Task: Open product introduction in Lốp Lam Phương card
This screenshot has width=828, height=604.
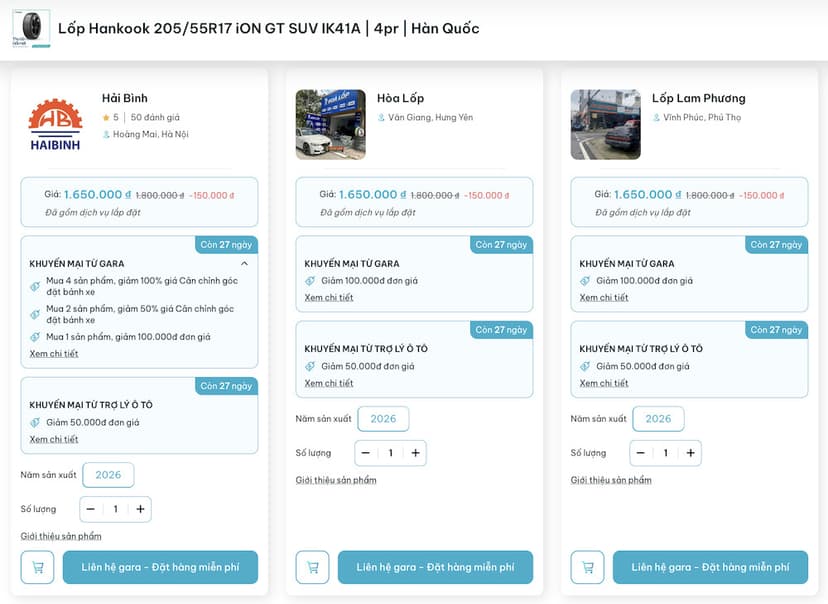Action: pyautogui.click(x=611, y=480)
